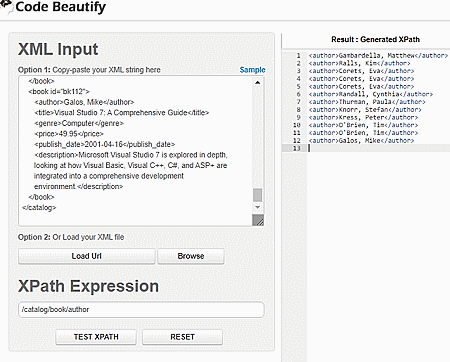
Task: Select result line 1 Gambardella author
Action: [378, 56]
